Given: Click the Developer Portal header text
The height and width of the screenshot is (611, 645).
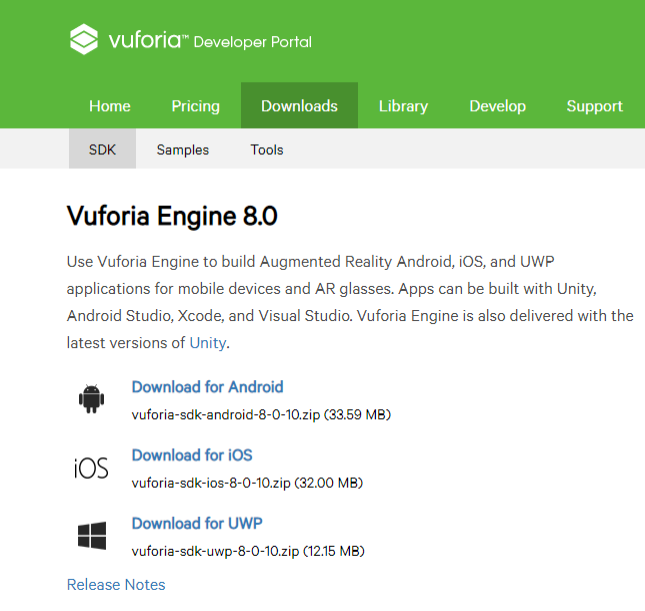Looking at the screenshot, I should (x=253, y=42).
